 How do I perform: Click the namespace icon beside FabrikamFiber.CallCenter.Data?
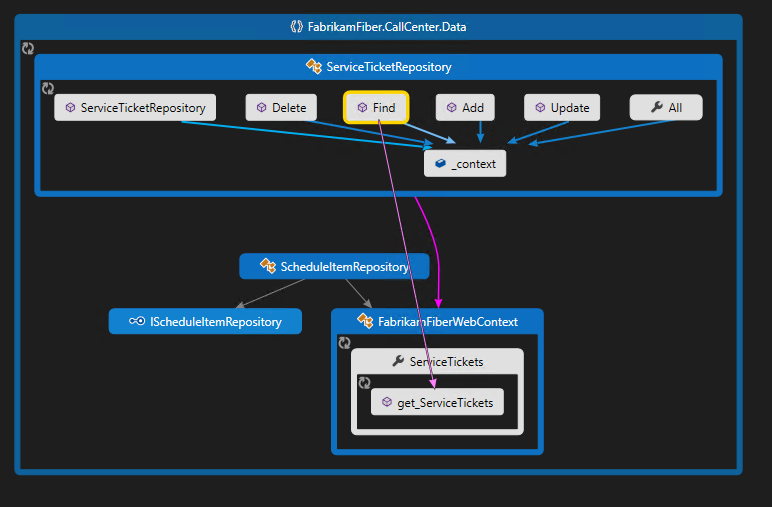(296, 27)
